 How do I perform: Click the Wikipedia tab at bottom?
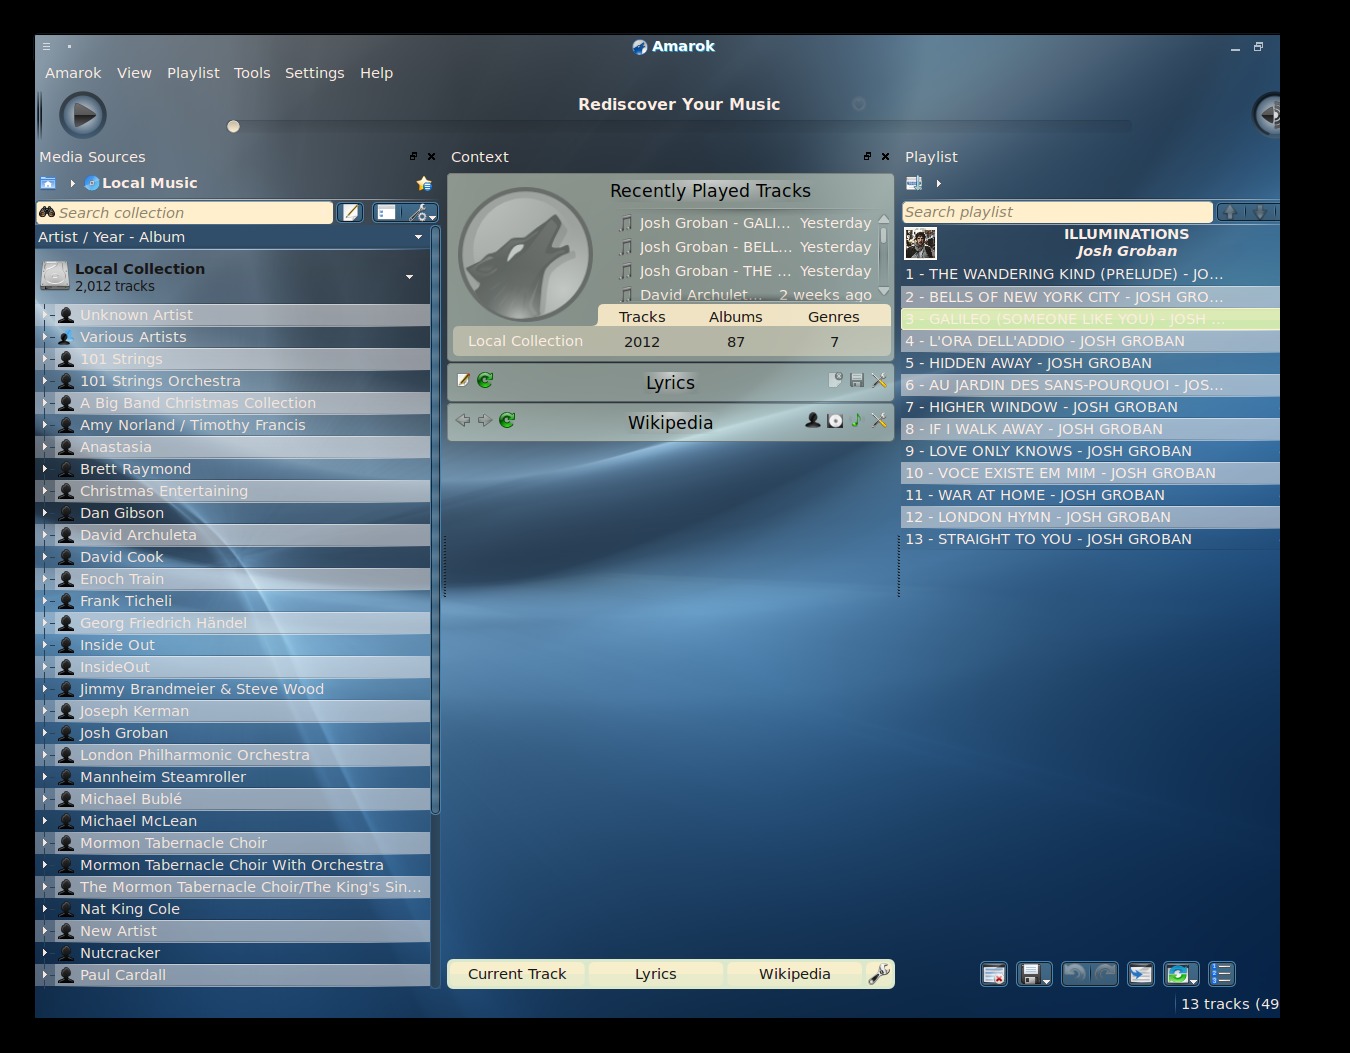(794, 974)
